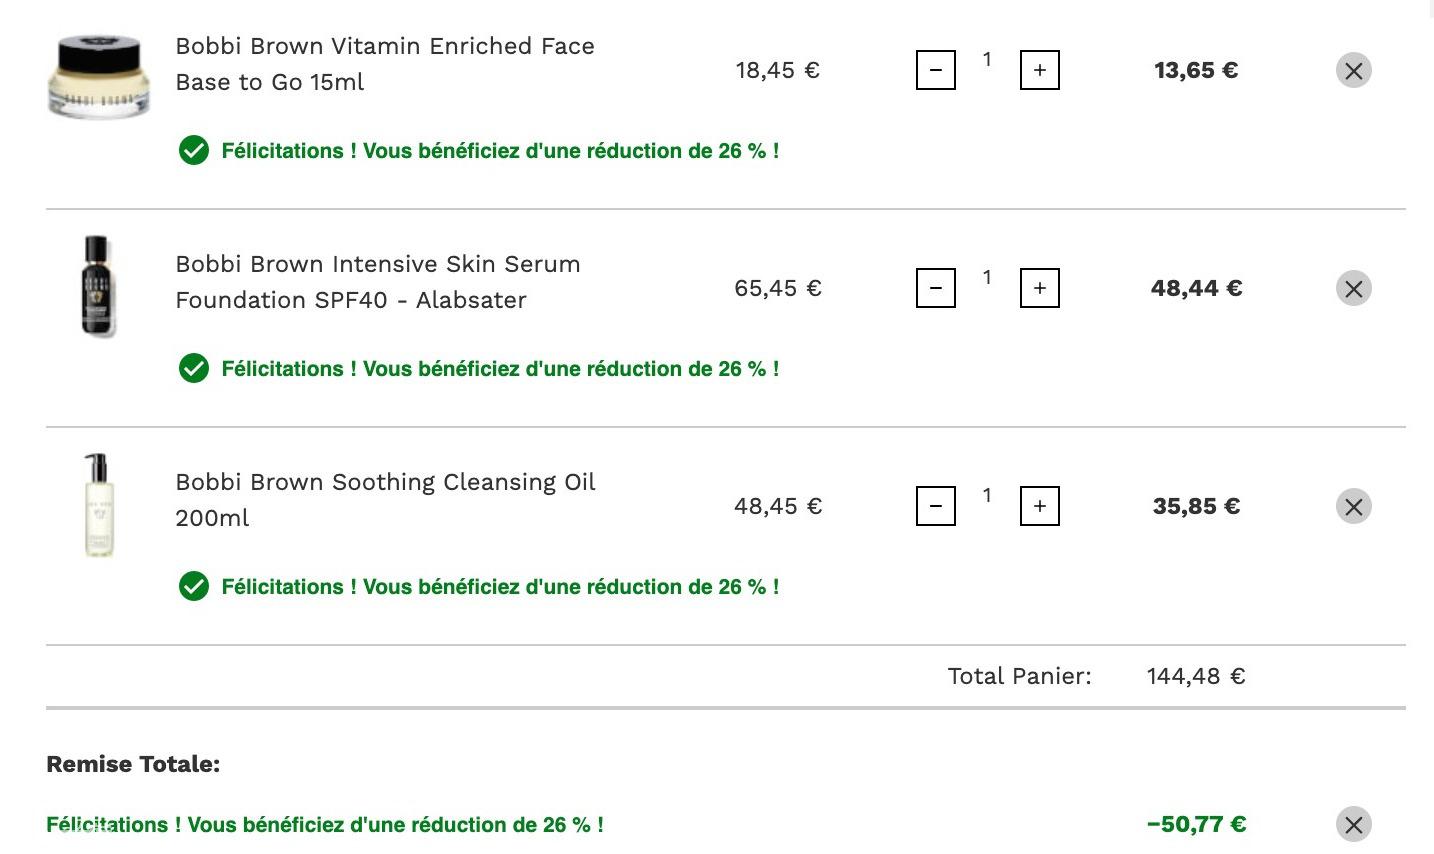Click green checkmark under Serum Foundation item

pos(194,369)
